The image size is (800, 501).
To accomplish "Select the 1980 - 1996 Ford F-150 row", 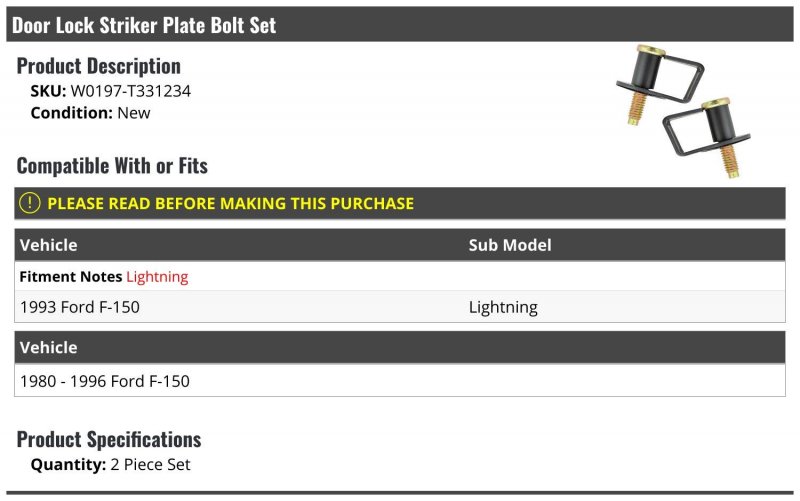I will [399, 381].
